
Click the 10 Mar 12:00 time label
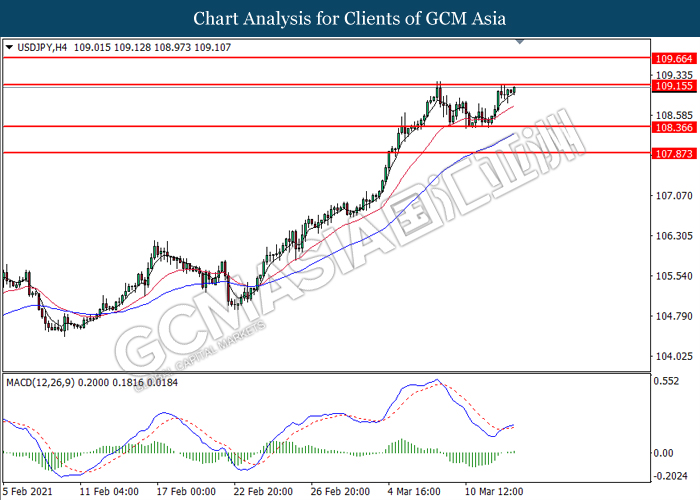[x=494, y=492]
